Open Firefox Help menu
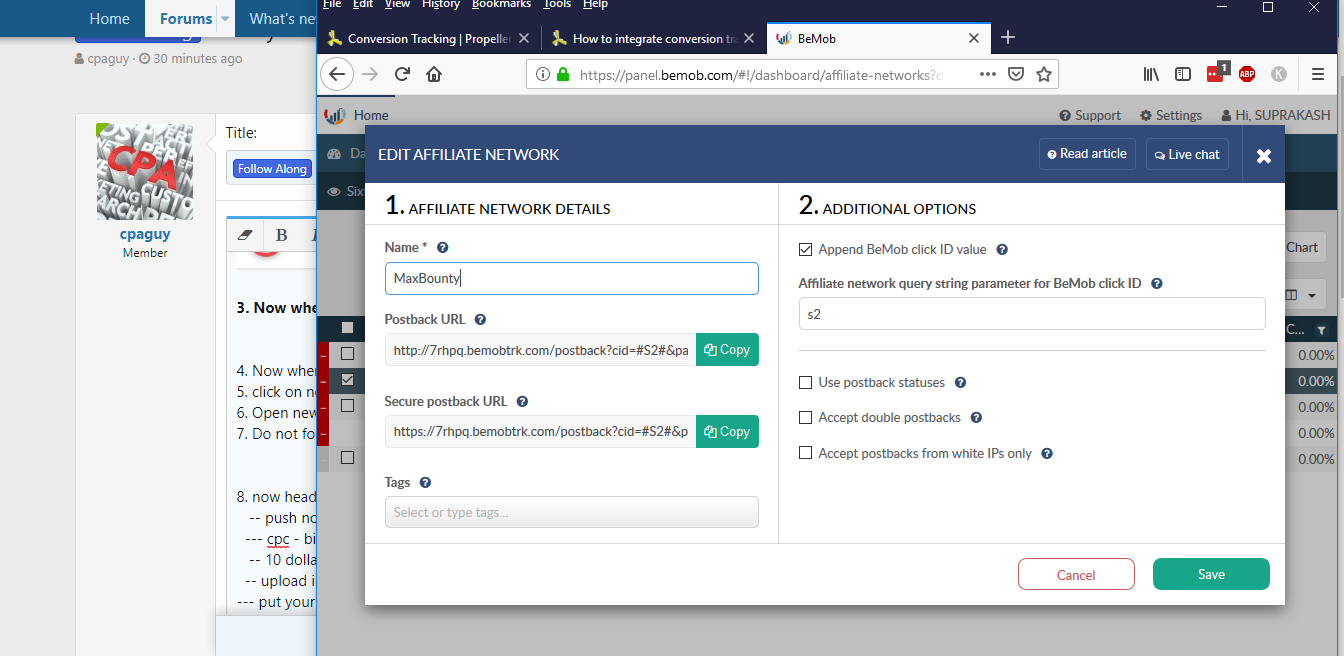The height and width of the screenshot is (656, 1344). 595,5
